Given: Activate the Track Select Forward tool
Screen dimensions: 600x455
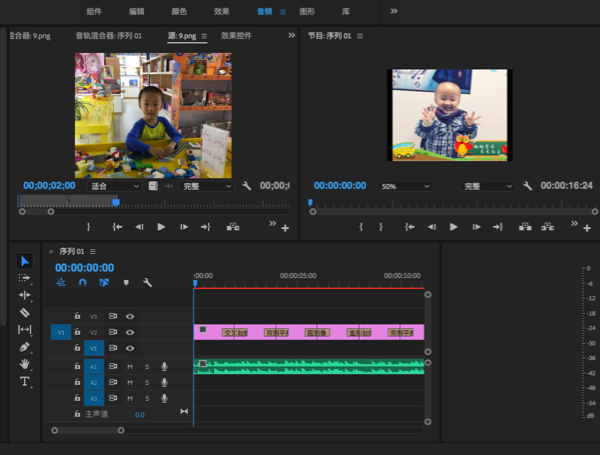Looking at the screenshot, I should [25, 278].
